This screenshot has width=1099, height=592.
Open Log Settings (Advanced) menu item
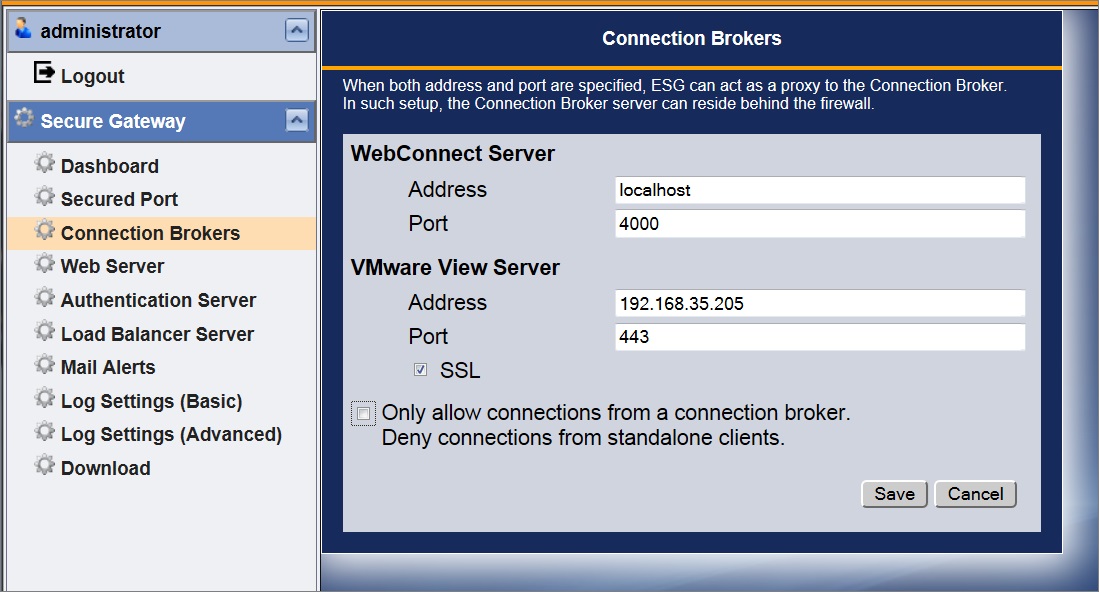coord(171,434)
